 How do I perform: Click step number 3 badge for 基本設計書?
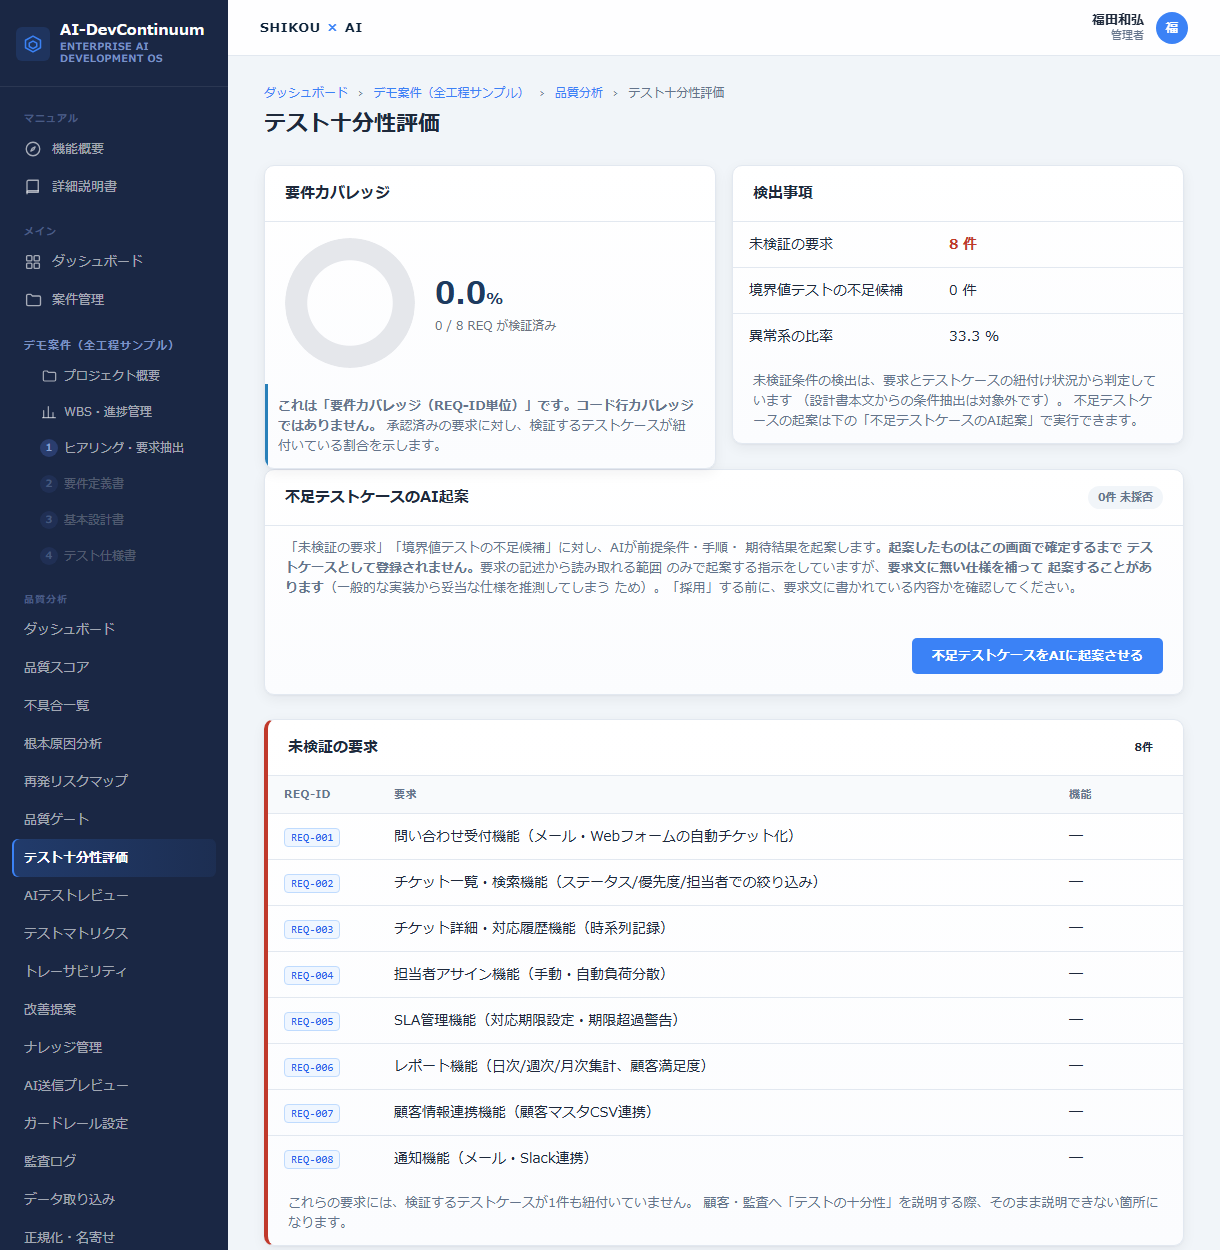(48, 520)
